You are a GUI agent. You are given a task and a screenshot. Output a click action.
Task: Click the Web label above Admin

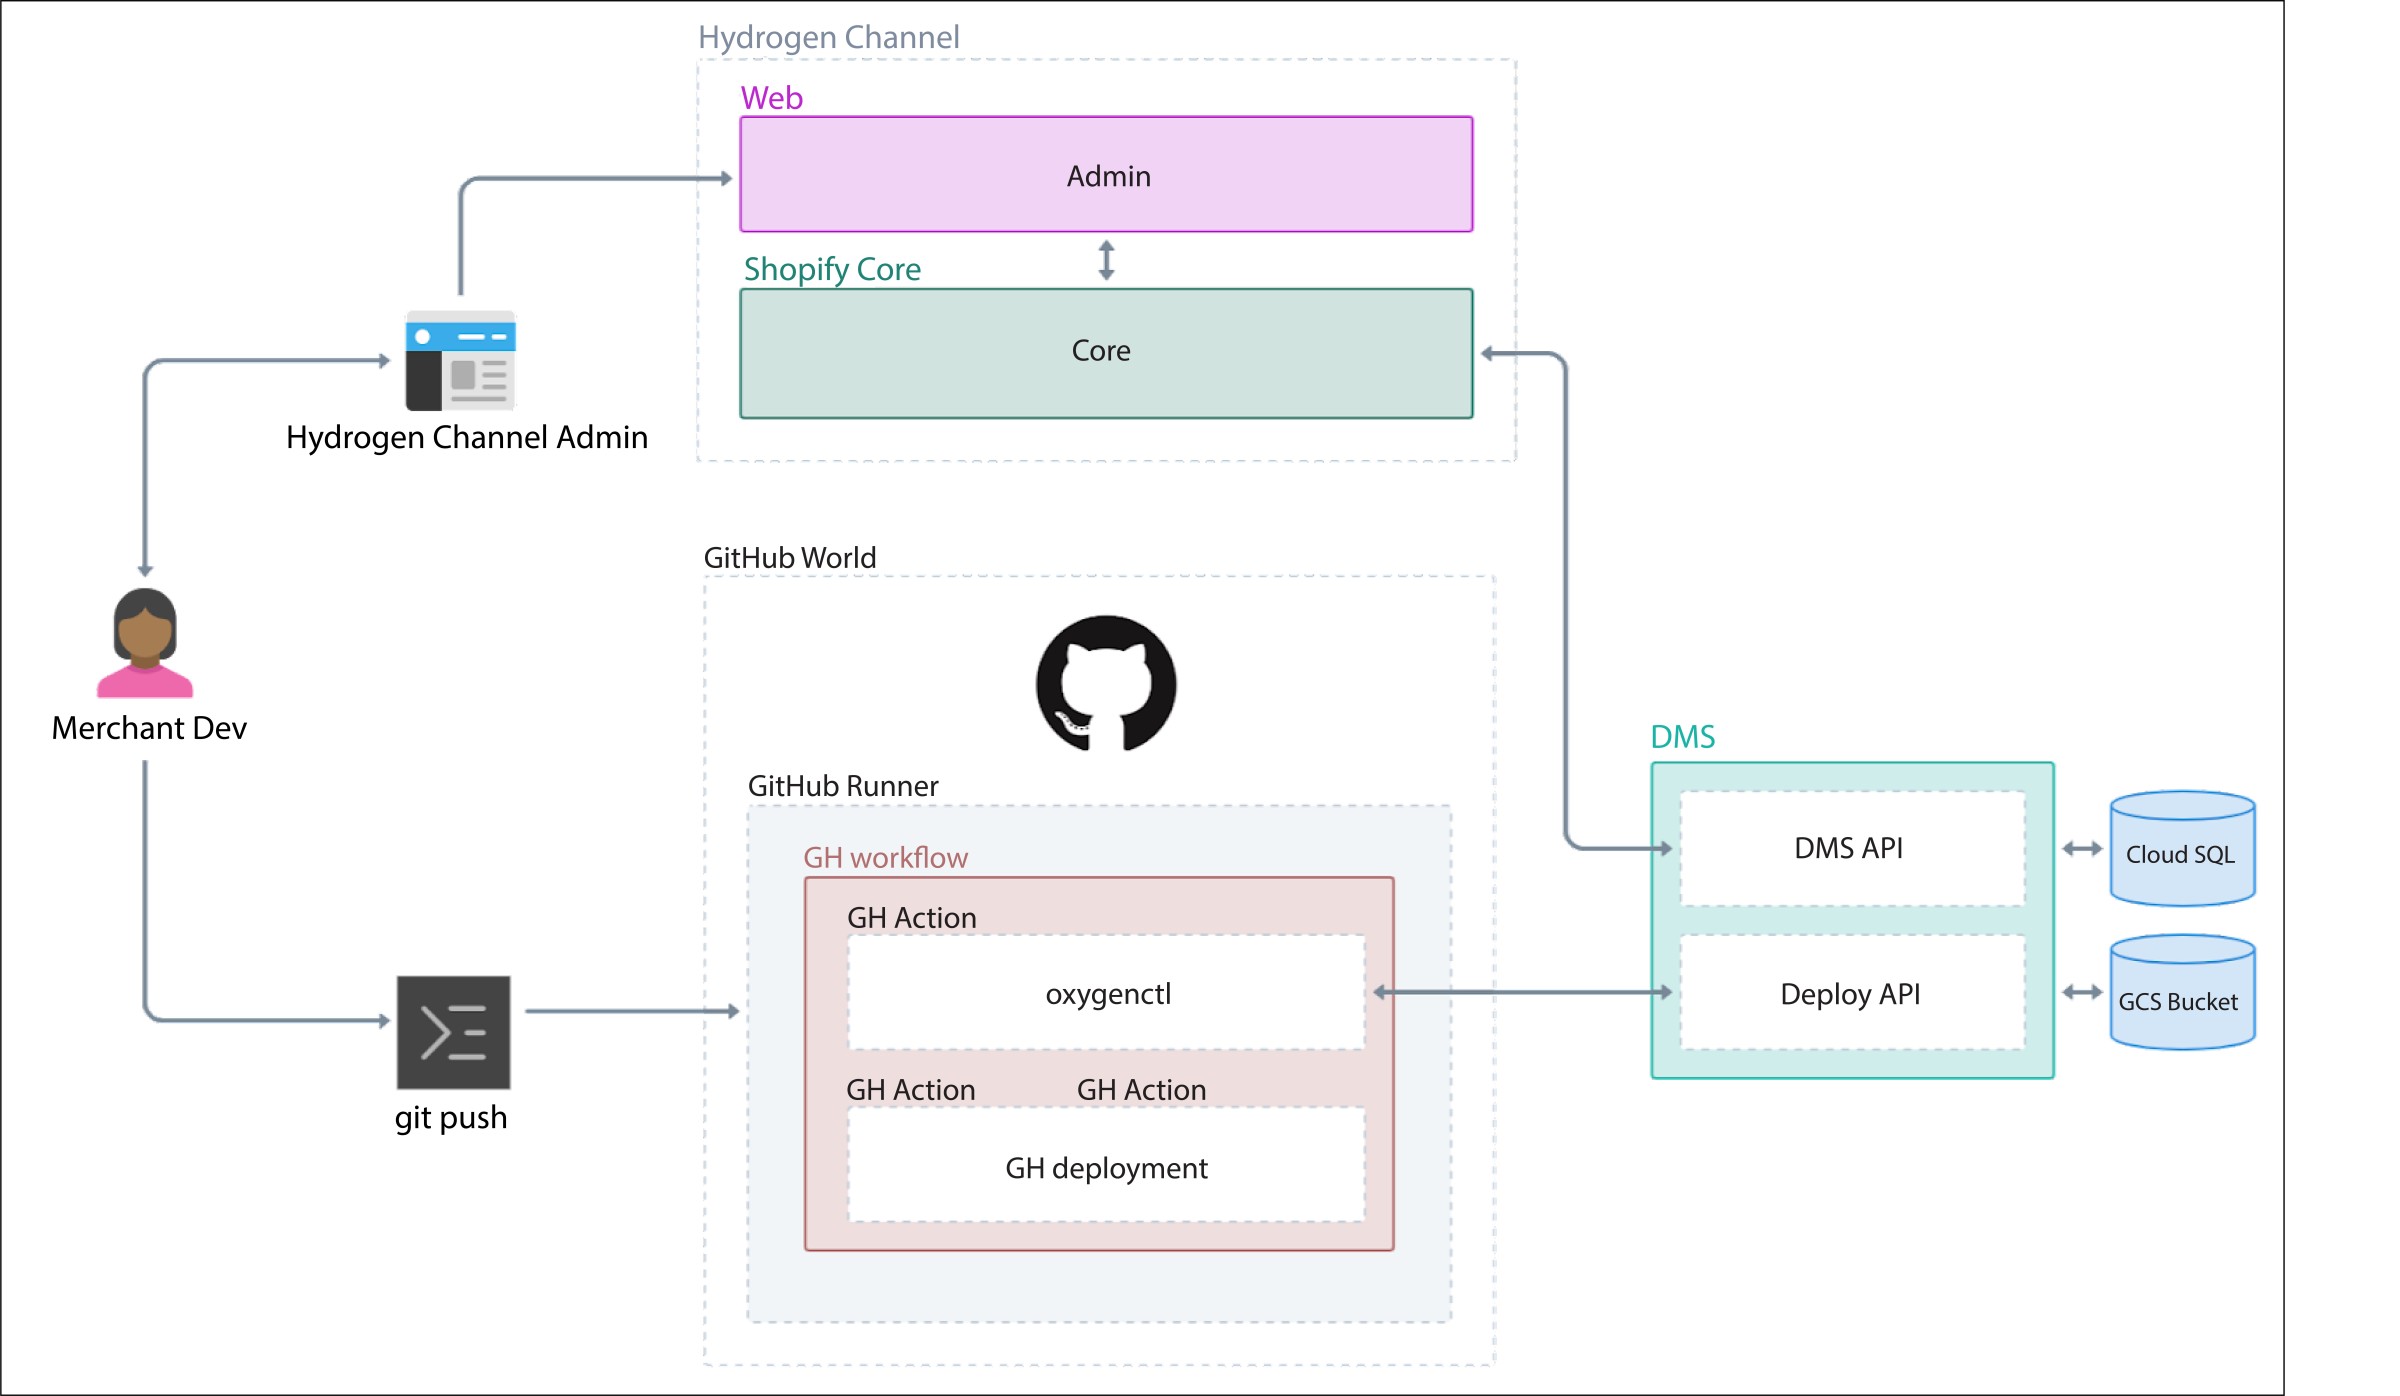tap(771, 98)
